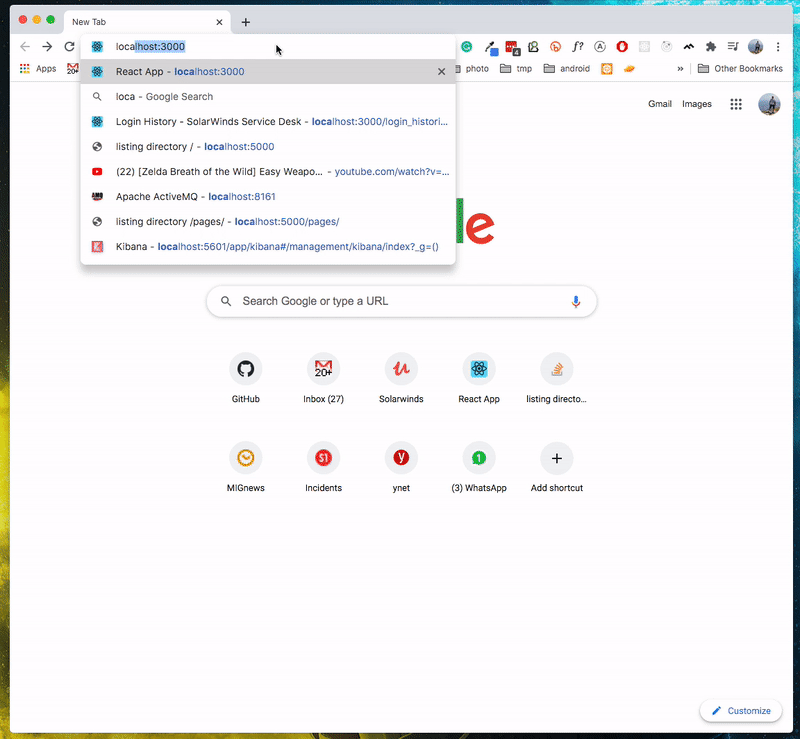This screenshot has height=739, width=800.
Task: Open the Chrome three-dot menu
Action: coord(778,47)
